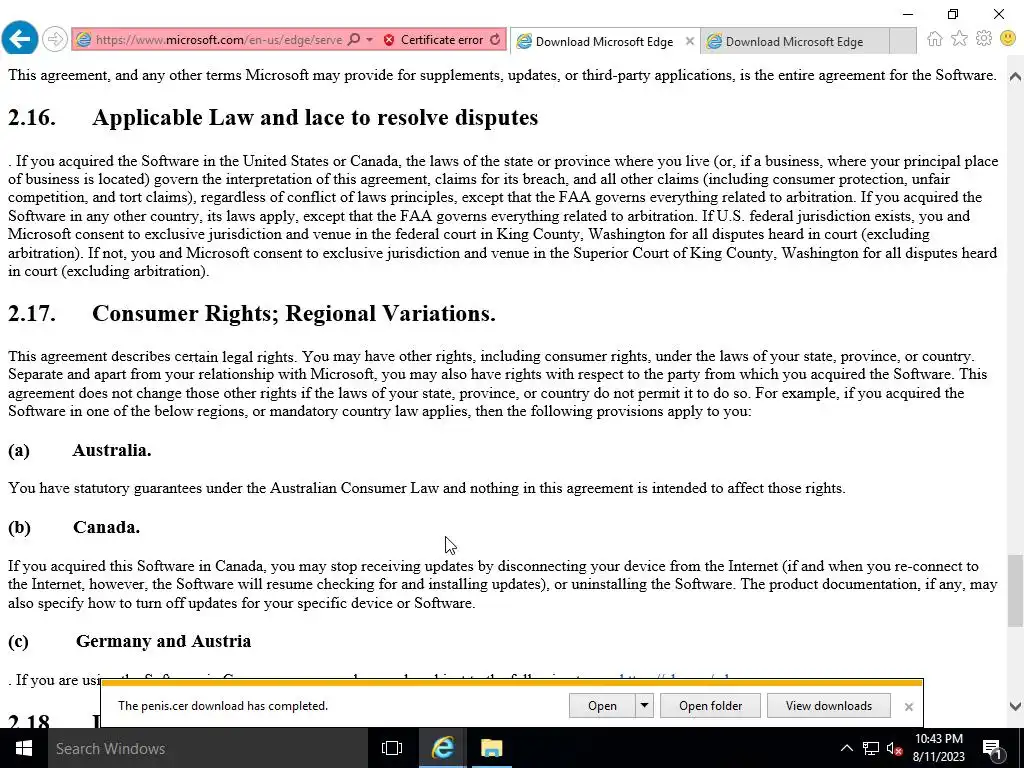Open the Action Center notifications icon
This screenshot has width=1024, height=768.
[x=992, y=749]
